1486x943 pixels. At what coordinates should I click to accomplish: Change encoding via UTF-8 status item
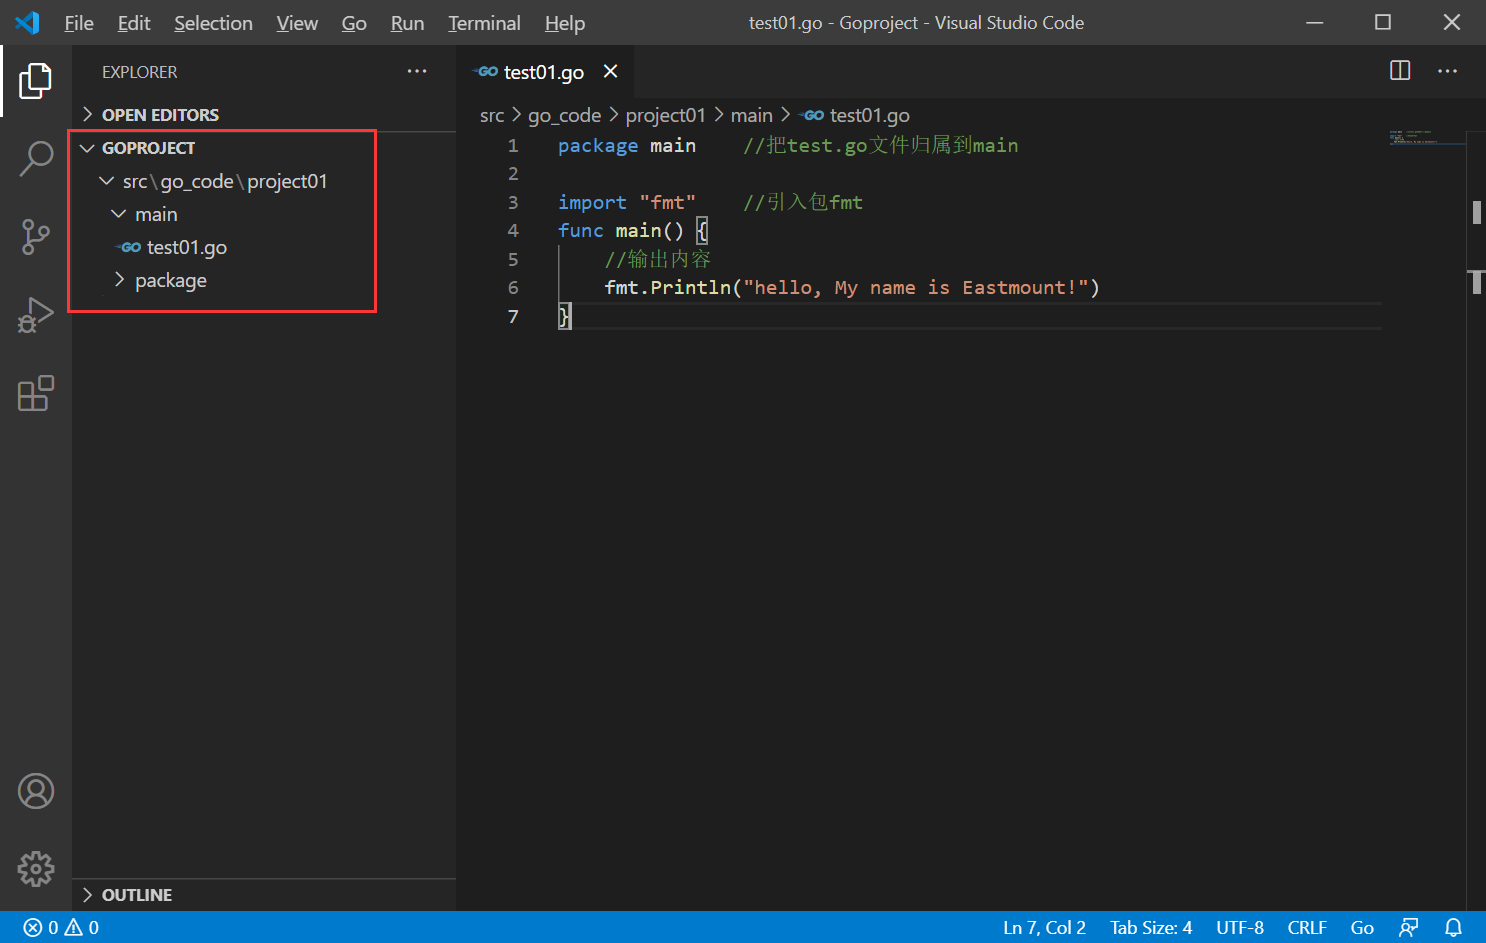point(1240,927)
